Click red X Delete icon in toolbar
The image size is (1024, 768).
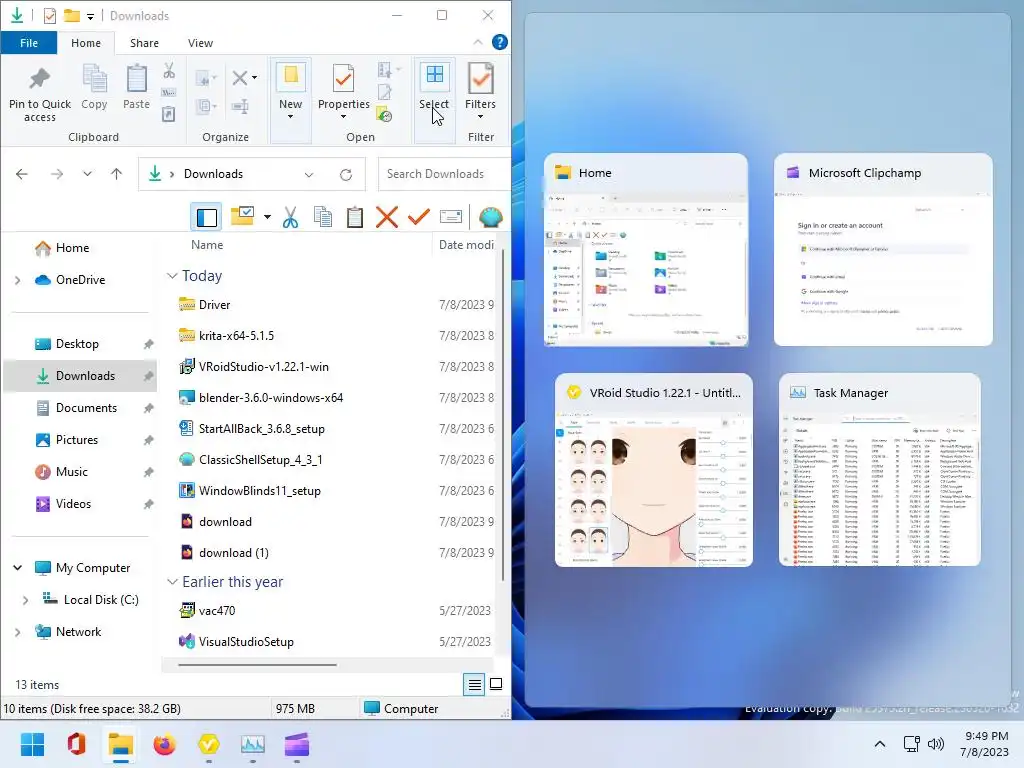(387, 217)
